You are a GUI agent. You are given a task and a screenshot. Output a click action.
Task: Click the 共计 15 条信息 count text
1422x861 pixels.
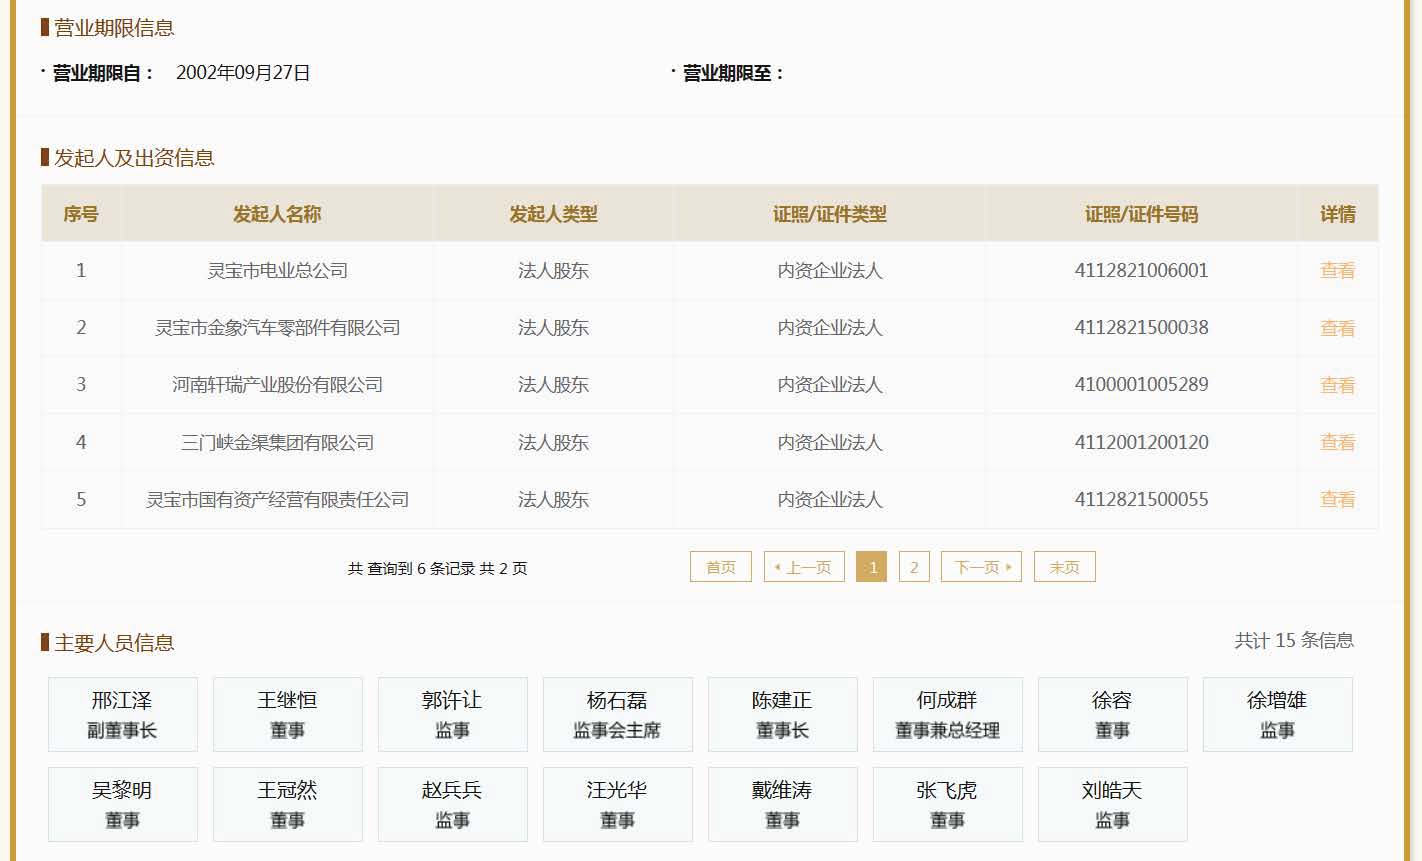pos(1294,640)
